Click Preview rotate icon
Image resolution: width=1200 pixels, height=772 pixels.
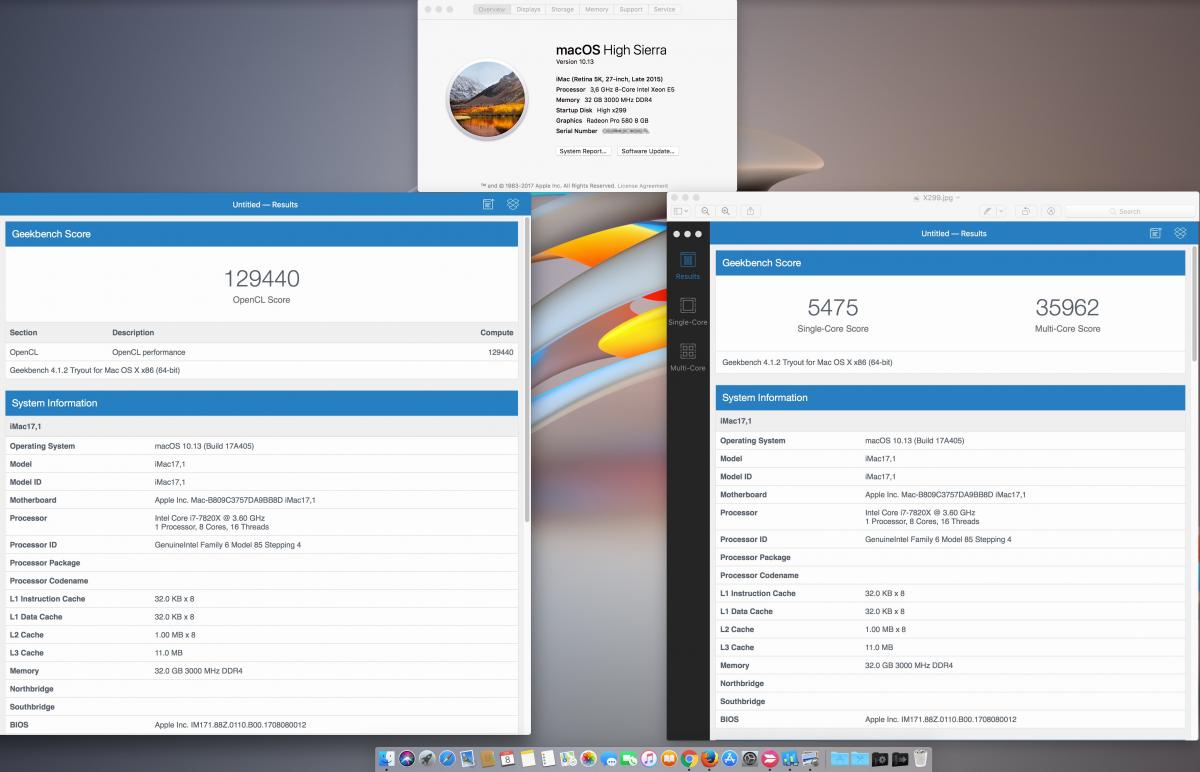point(1026,211)
